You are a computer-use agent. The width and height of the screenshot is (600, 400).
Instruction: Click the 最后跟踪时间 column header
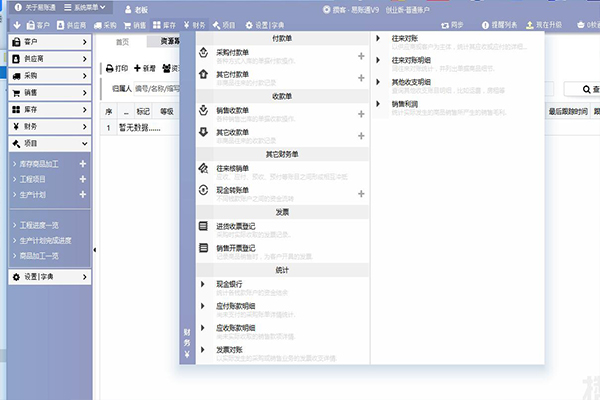[568, 111]
